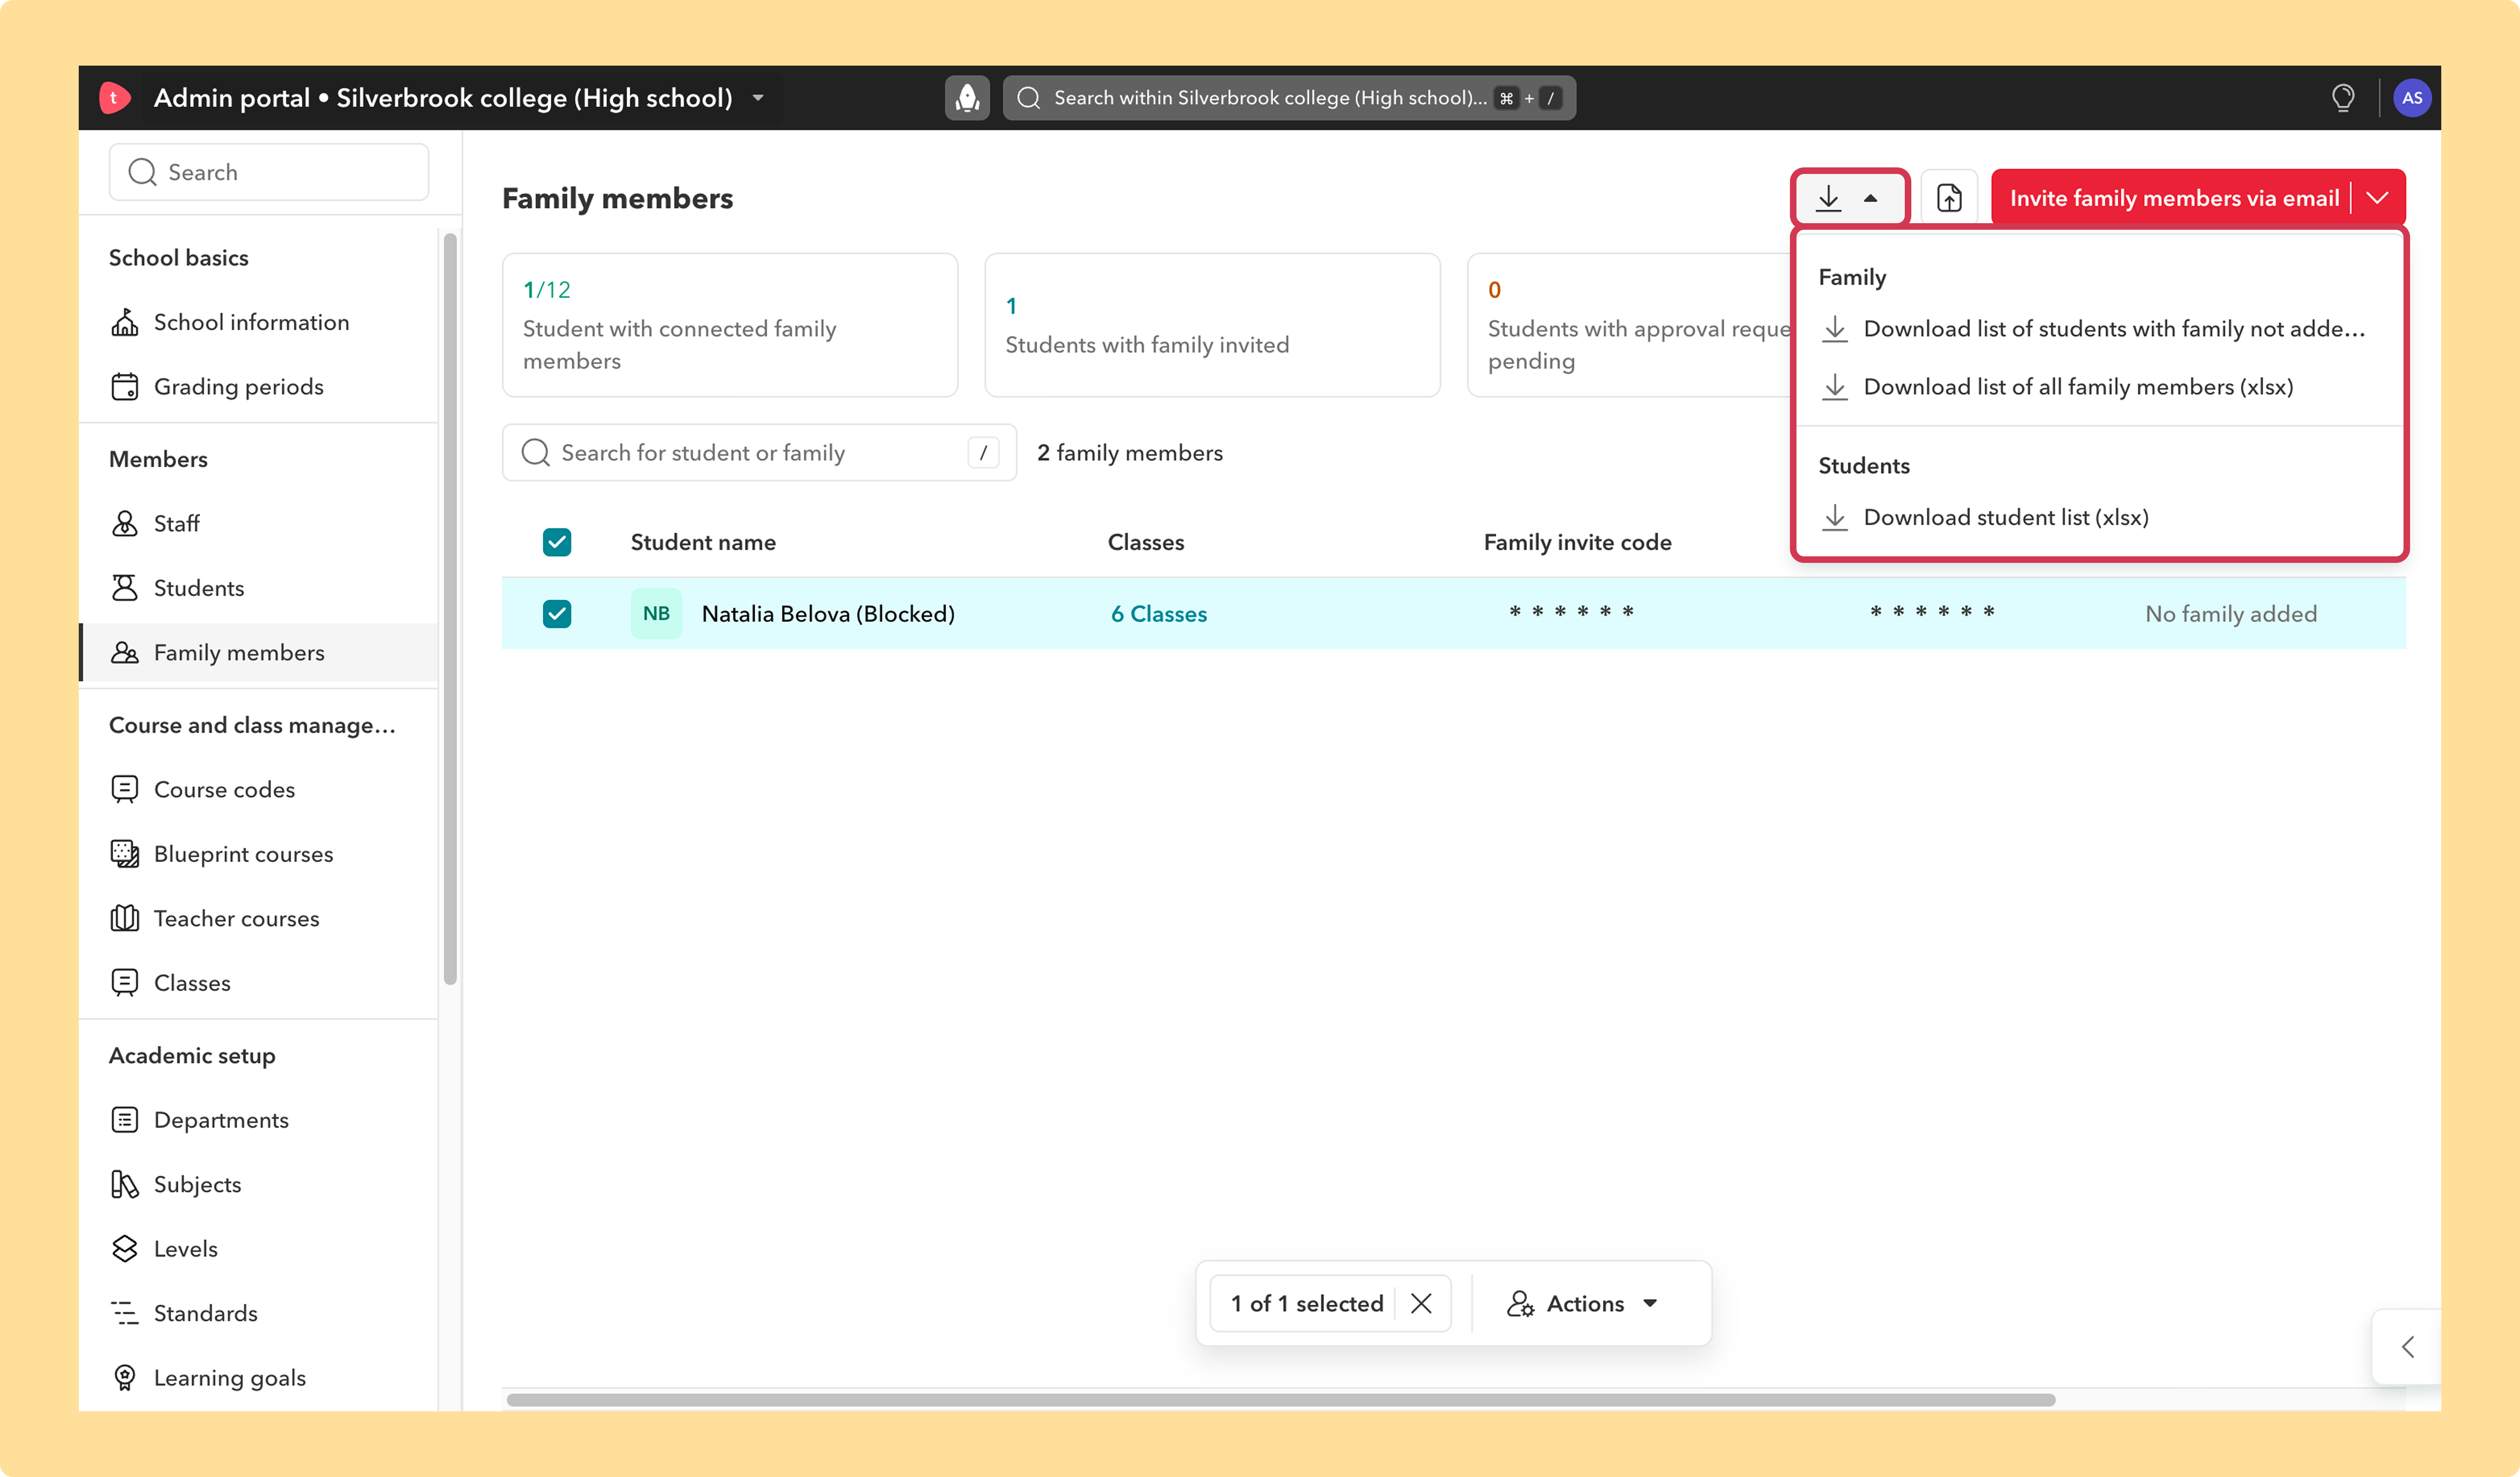The image size is (2520, 1477).
Task: Click the Family members sidebar icon
Action: (x=125, y=653)
